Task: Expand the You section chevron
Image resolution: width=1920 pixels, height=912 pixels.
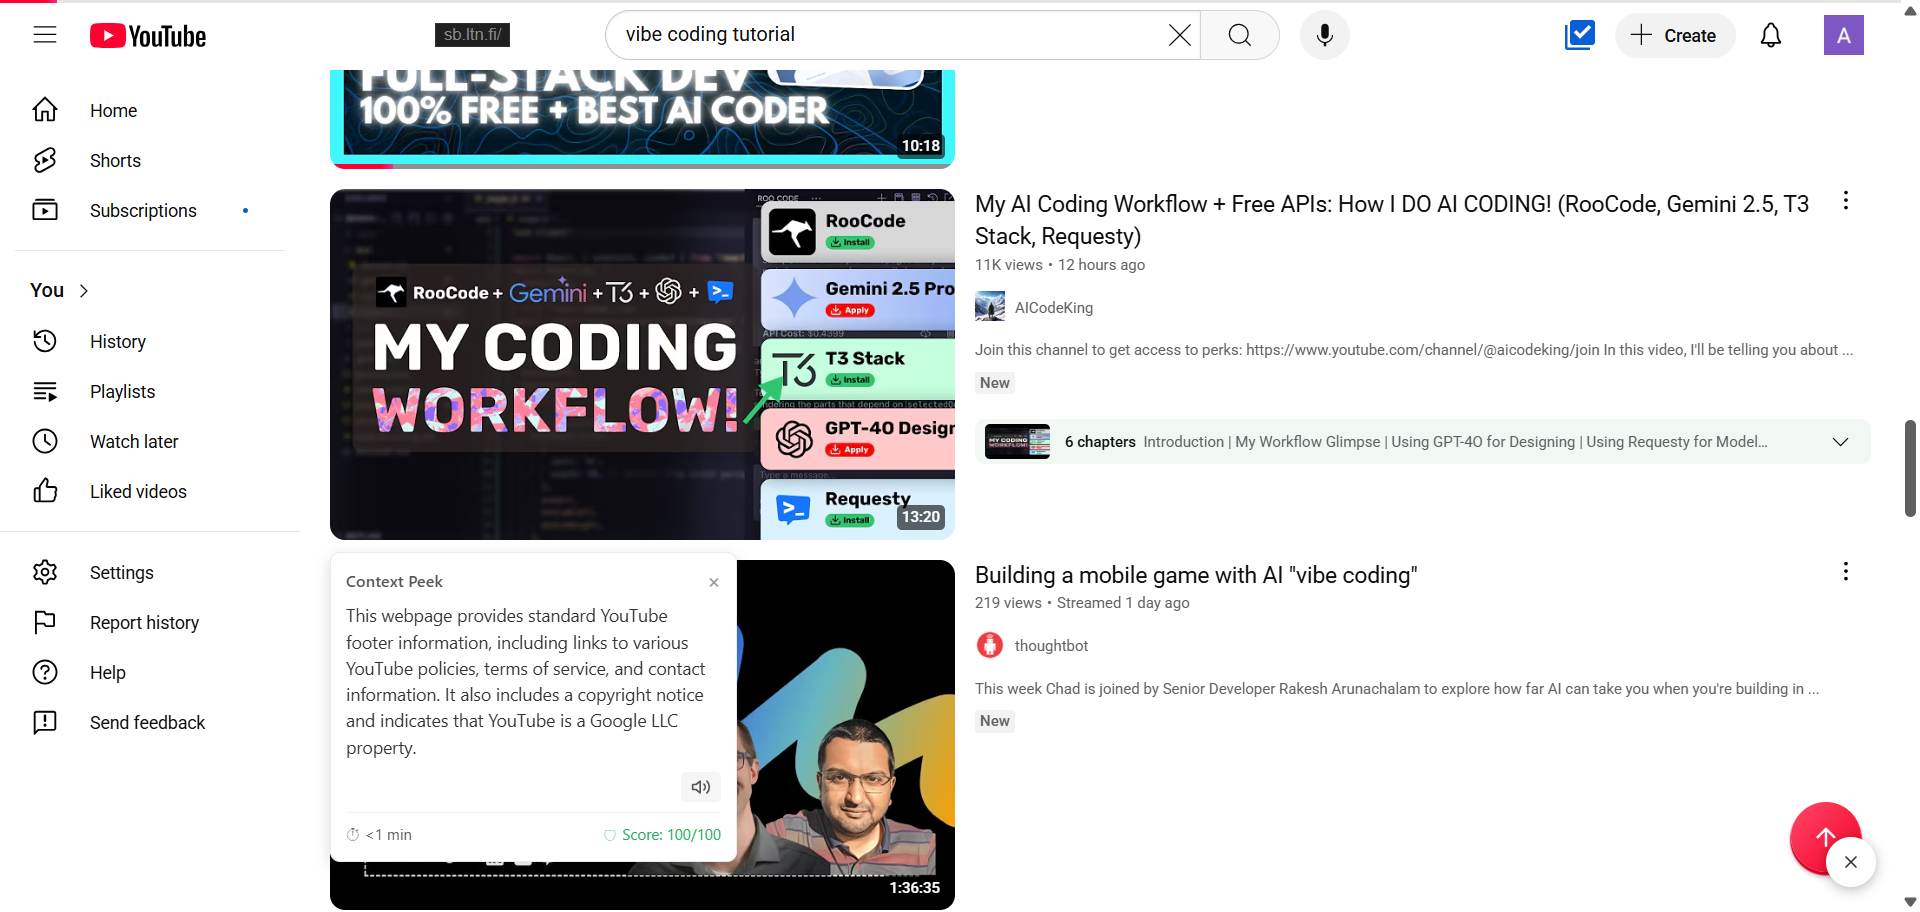Action: [84, 291]
